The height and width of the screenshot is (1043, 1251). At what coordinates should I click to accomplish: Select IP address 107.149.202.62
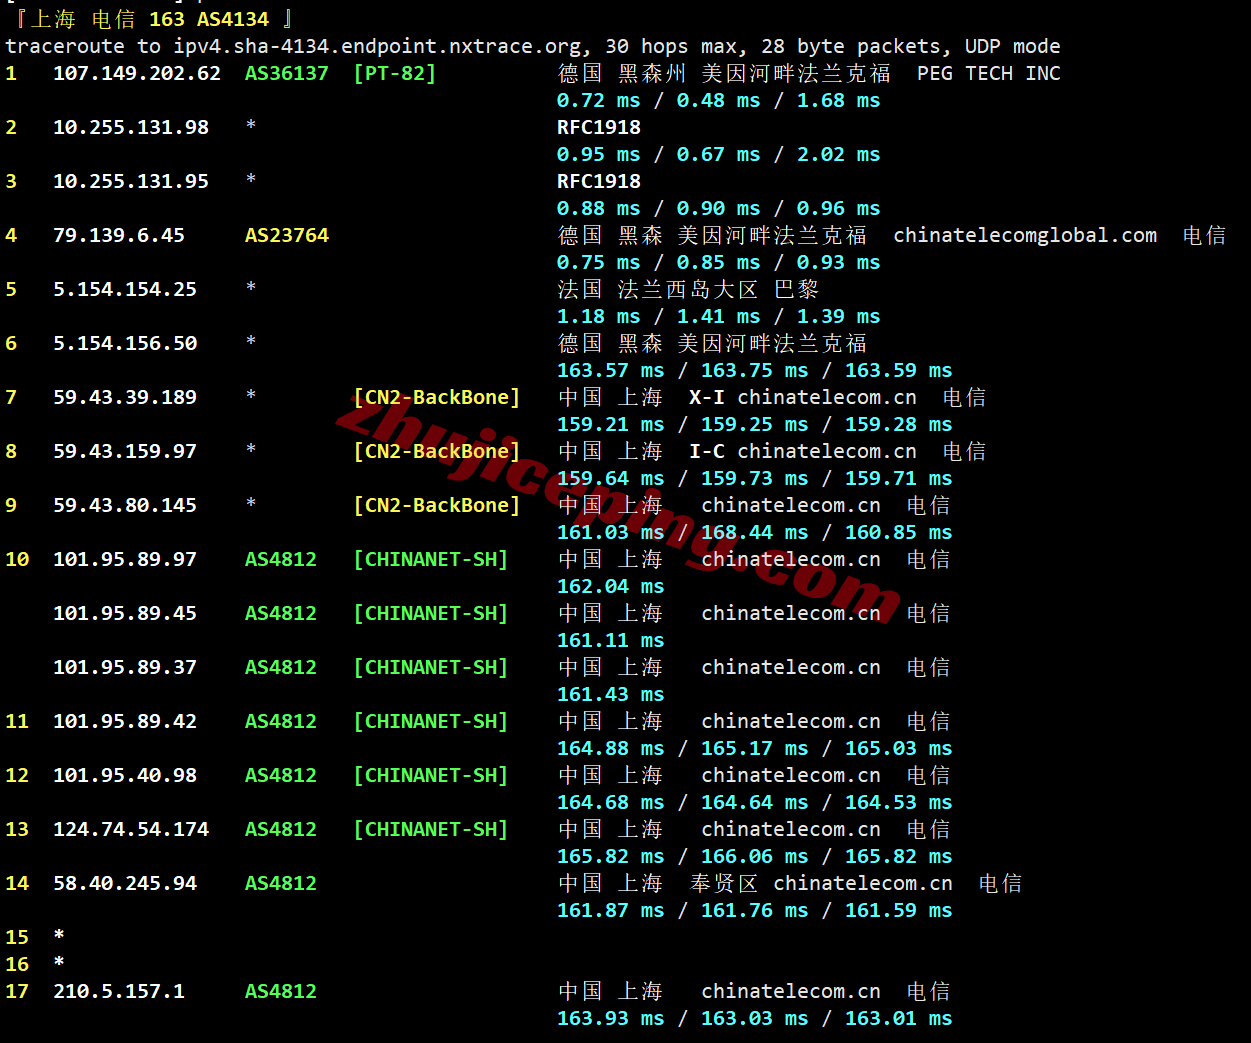click(x=137, y=73)
